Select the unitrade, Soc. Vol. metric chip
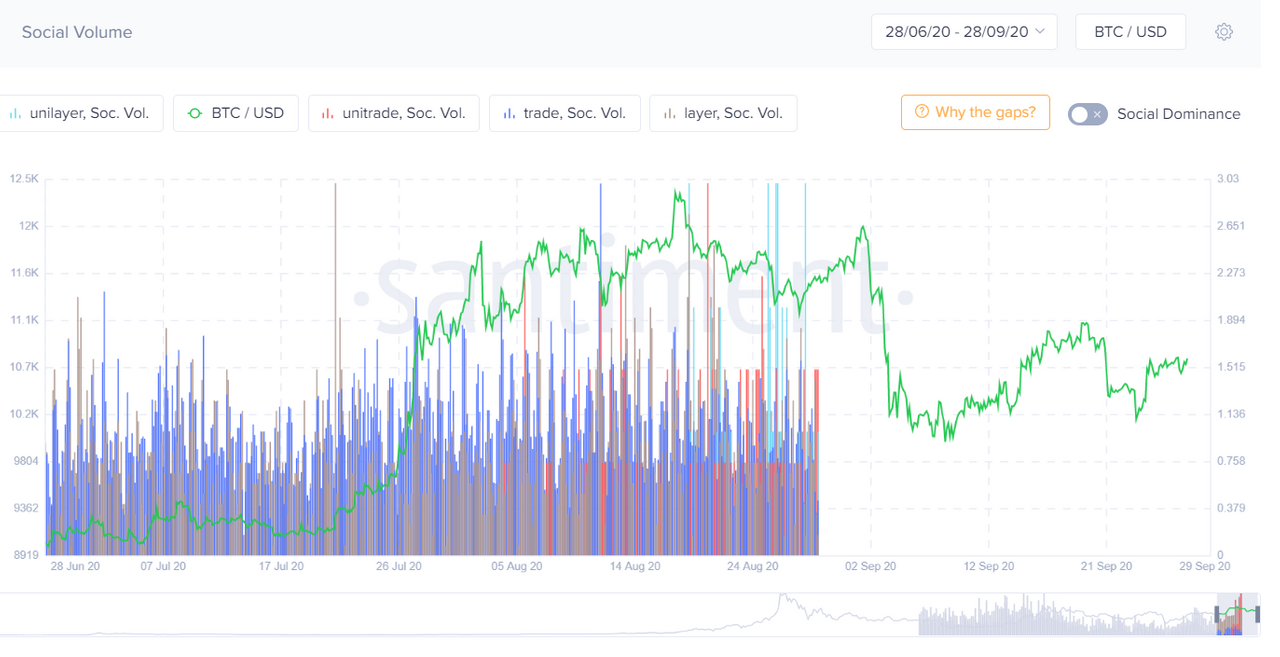 pos(394,114)
